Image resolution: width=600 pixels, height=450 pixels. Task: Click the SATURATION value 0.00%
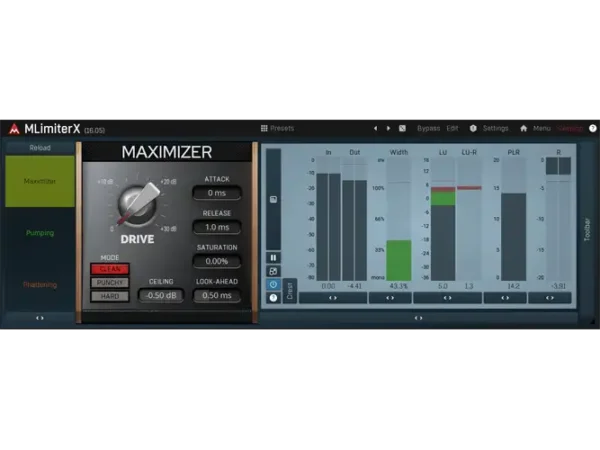217,261
